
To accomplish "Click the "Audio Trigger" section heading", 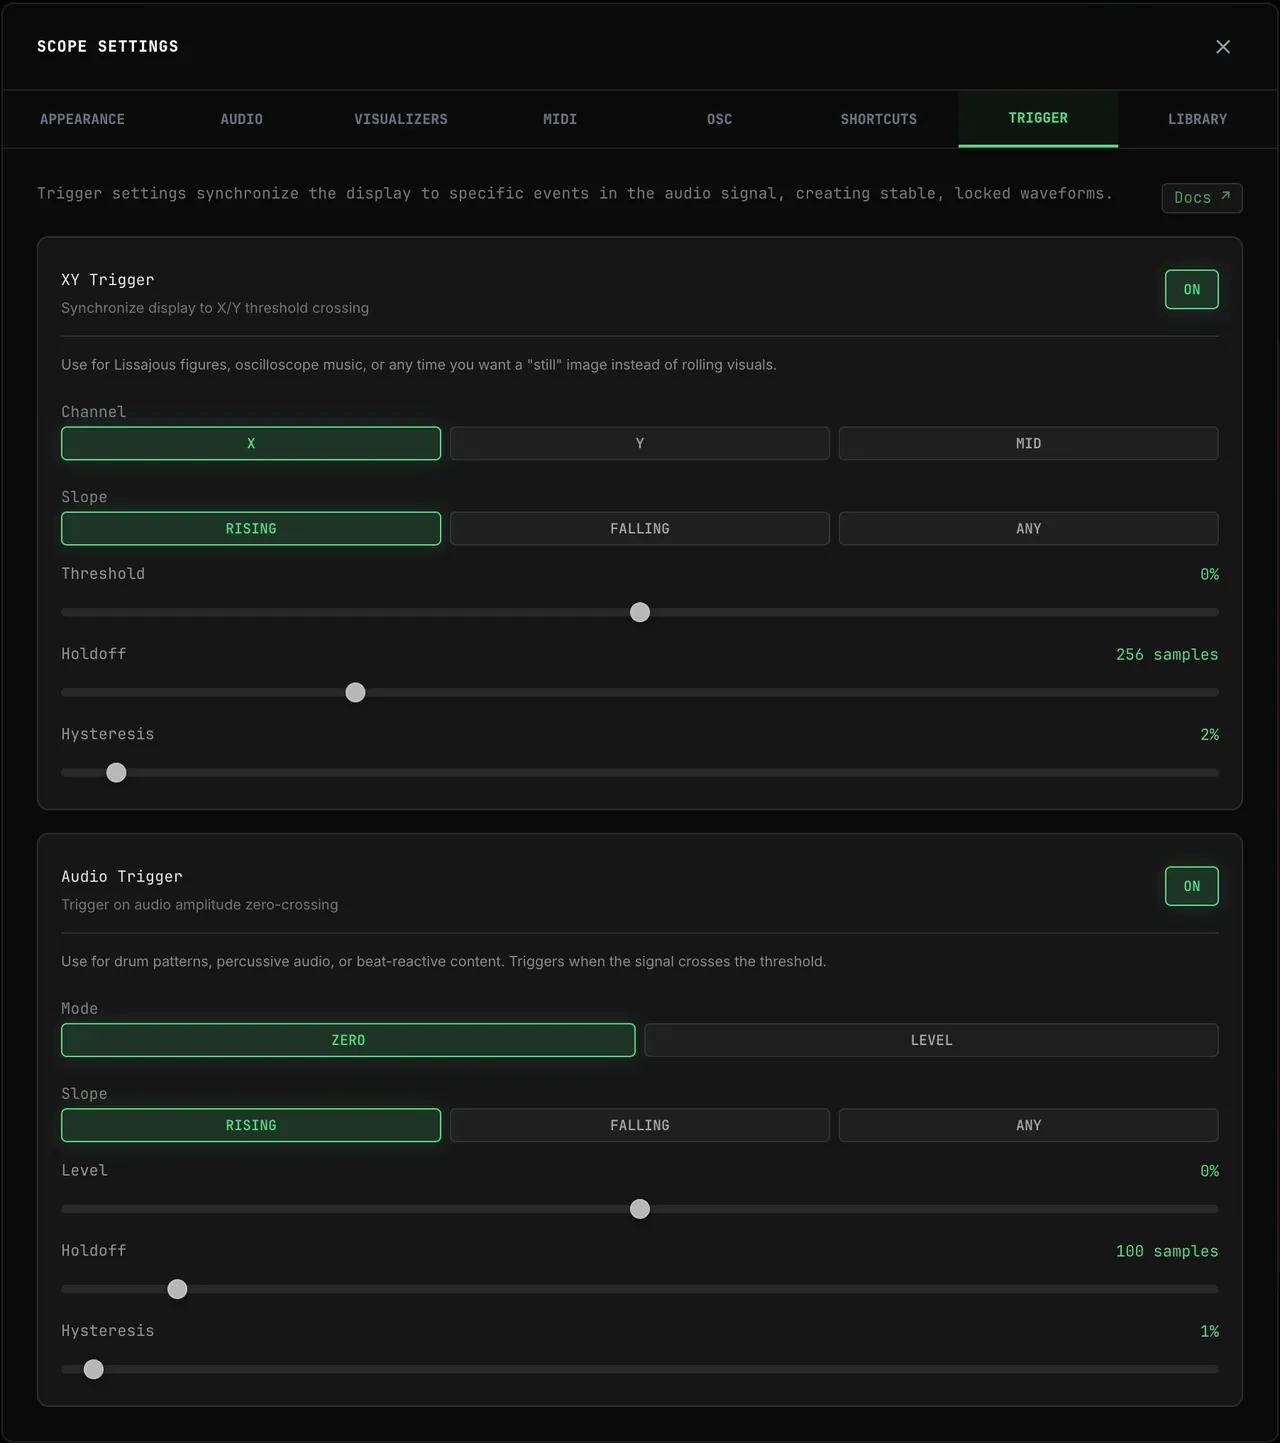I will coord(122,877).
